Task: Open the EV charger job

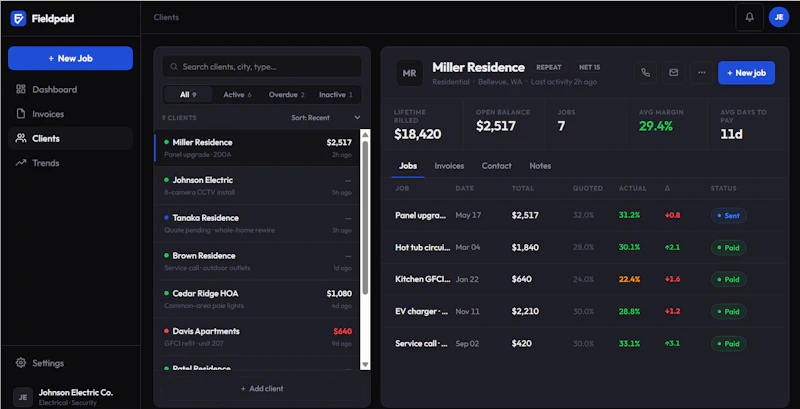Action: click(585, 311)
